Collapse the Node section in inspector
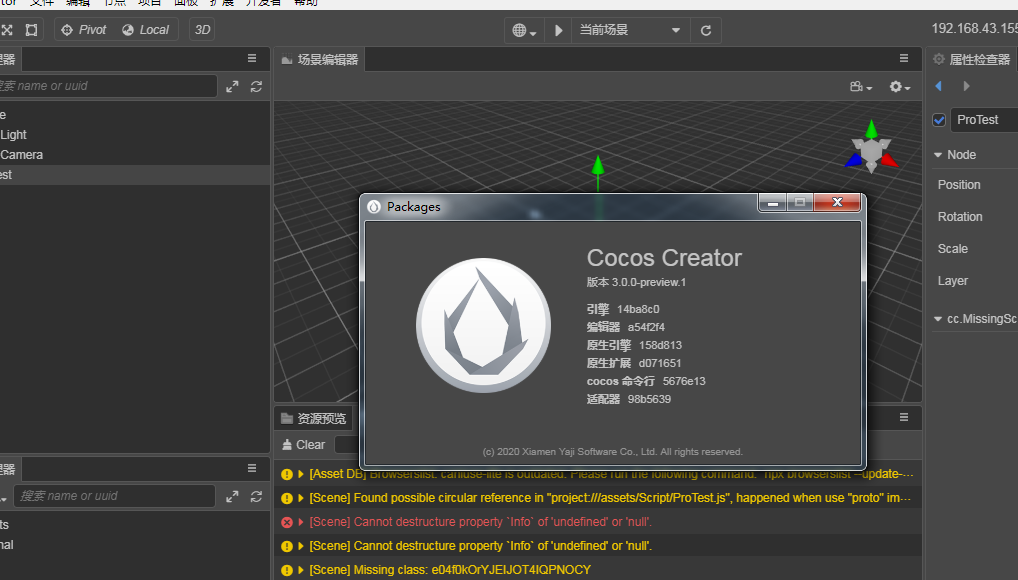This screenshot has height=580, width=1018. [937, 155]
